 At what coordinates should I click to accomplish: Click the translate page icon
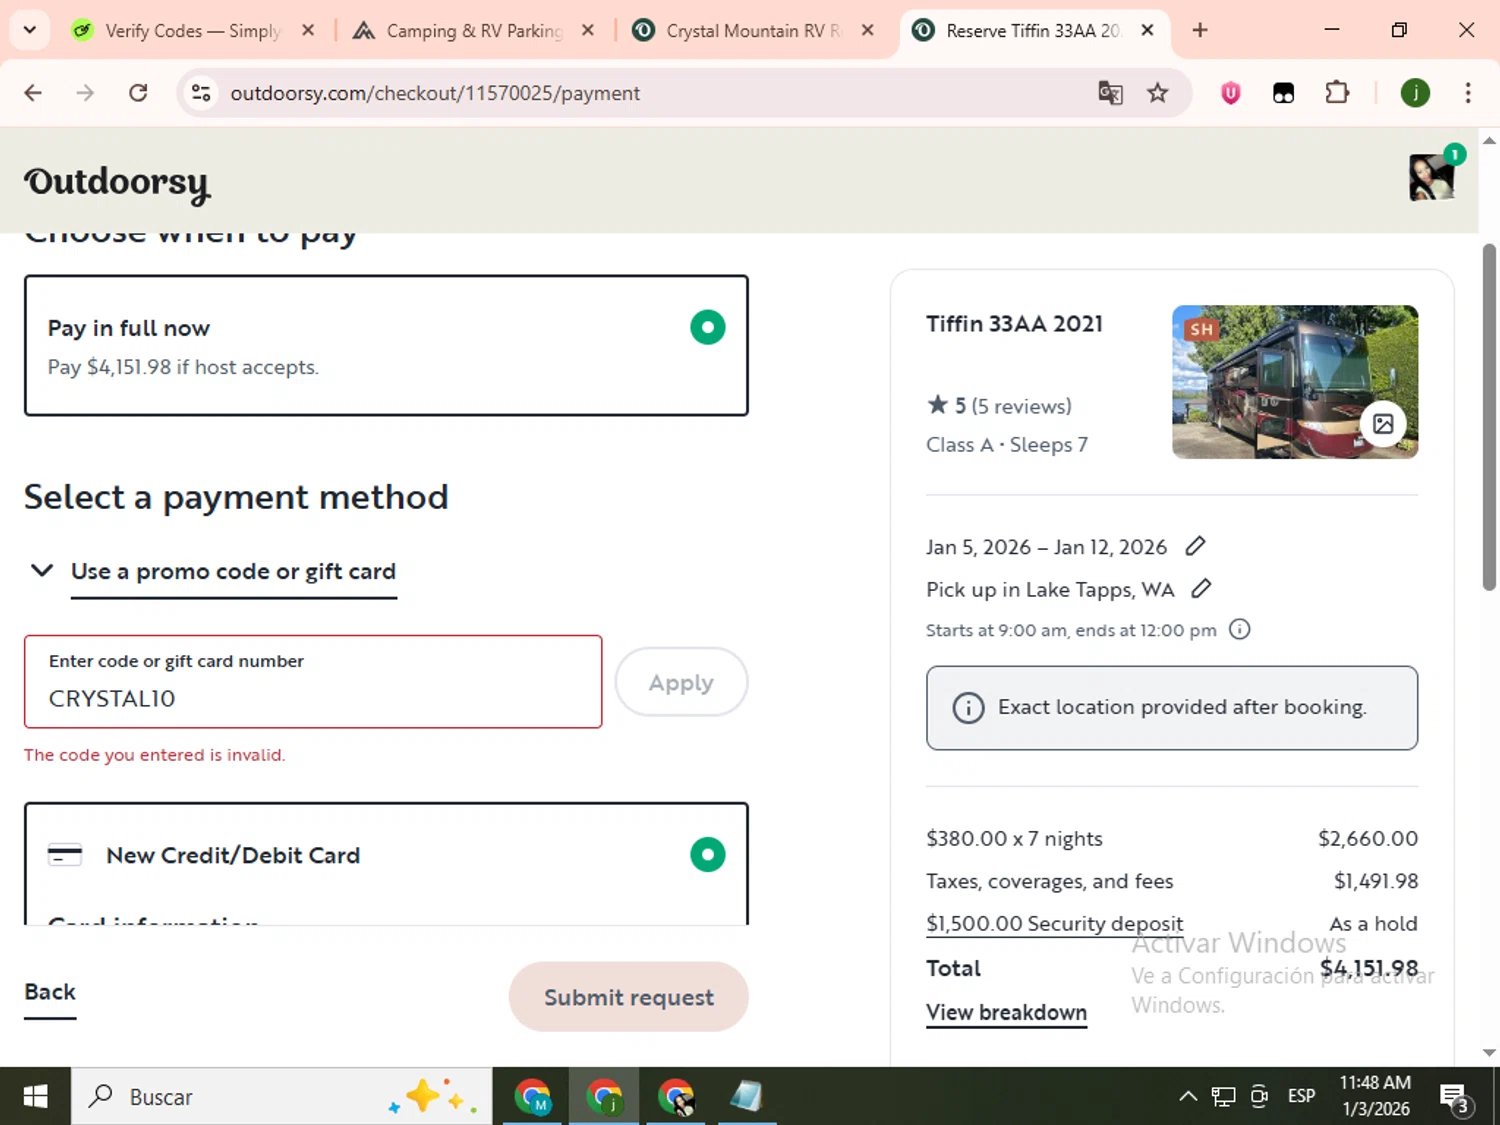[x=1110, y=93]
